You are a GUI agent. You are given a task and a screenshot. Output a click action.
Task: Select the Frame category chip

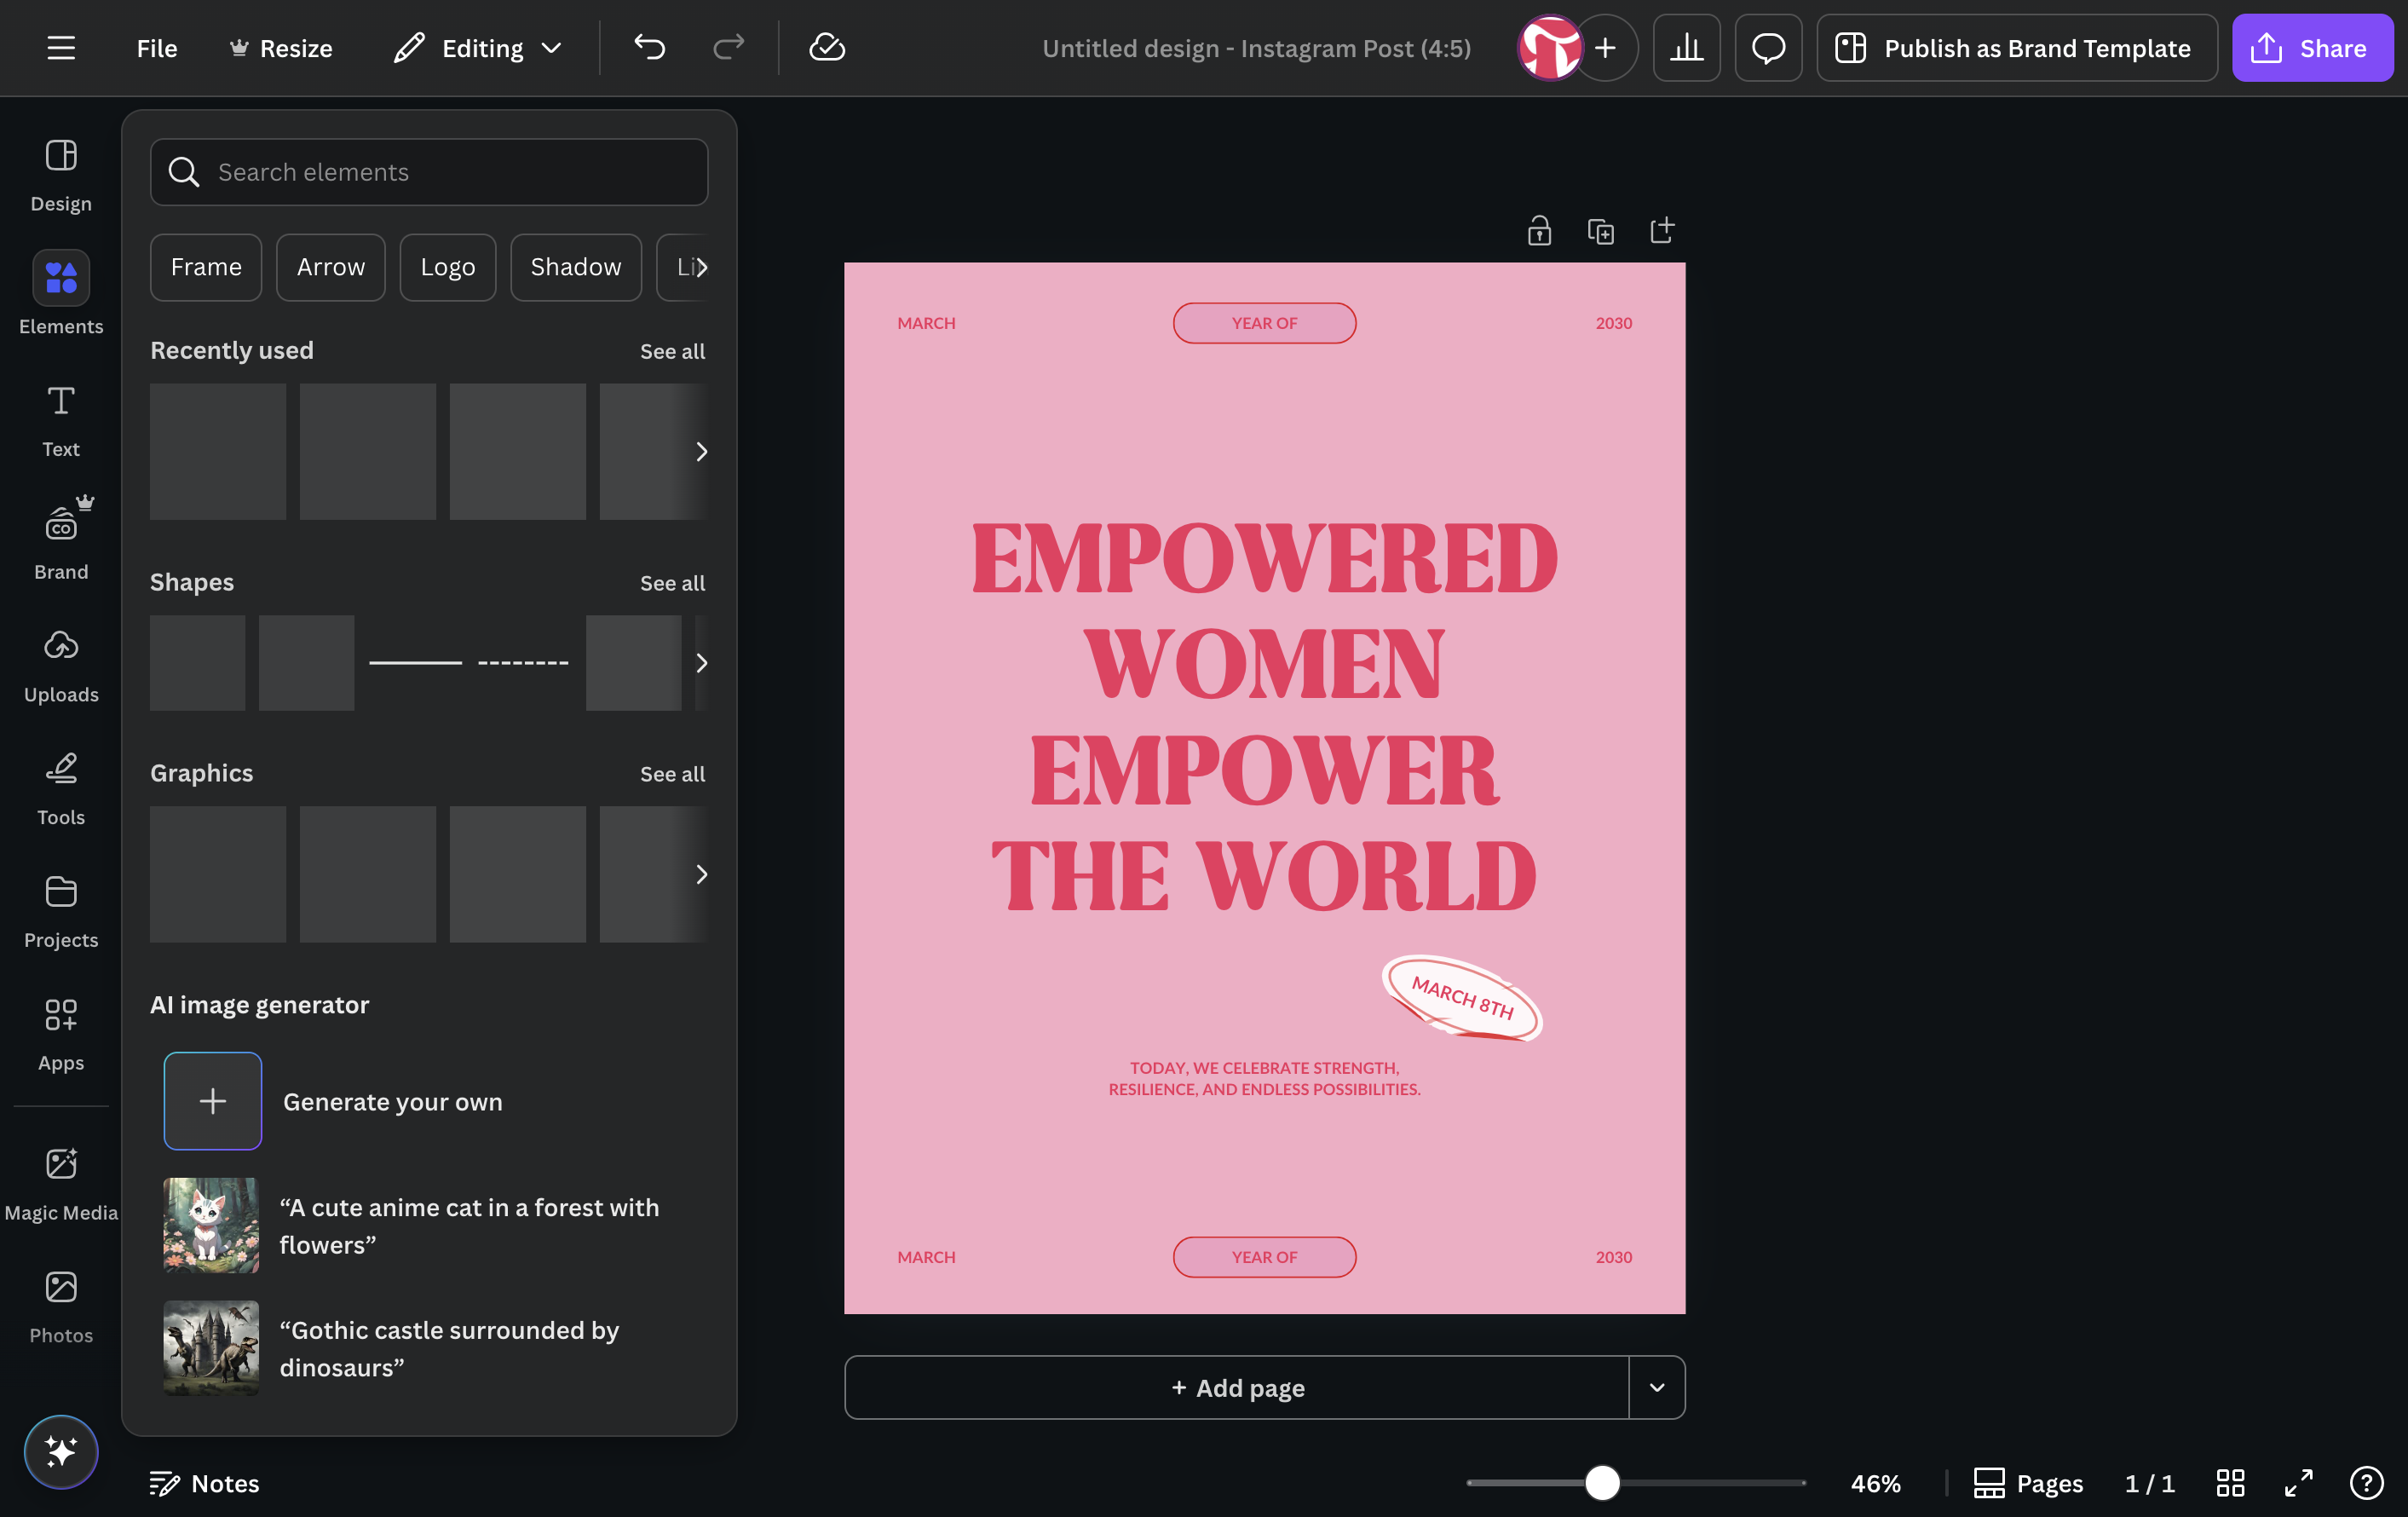click(206, 267)
